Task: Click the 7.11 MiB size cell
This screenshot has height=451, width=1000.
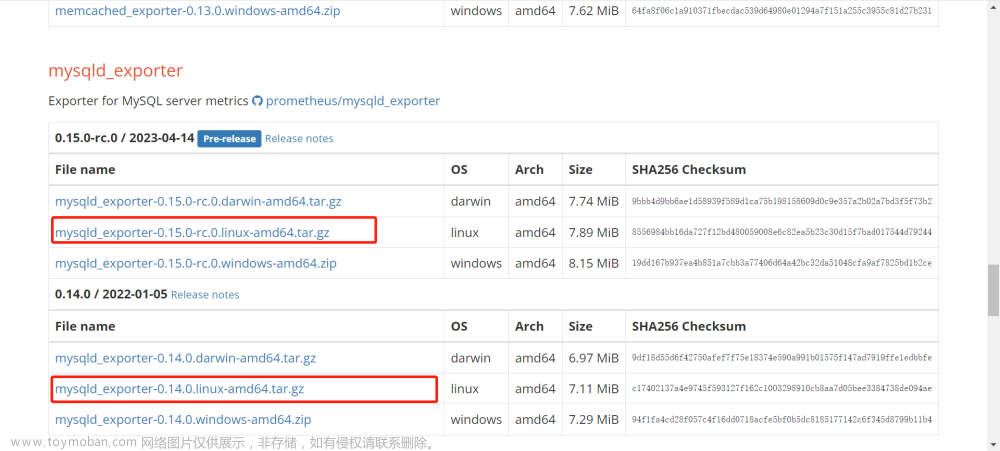Action: click(x=594, y=388)
